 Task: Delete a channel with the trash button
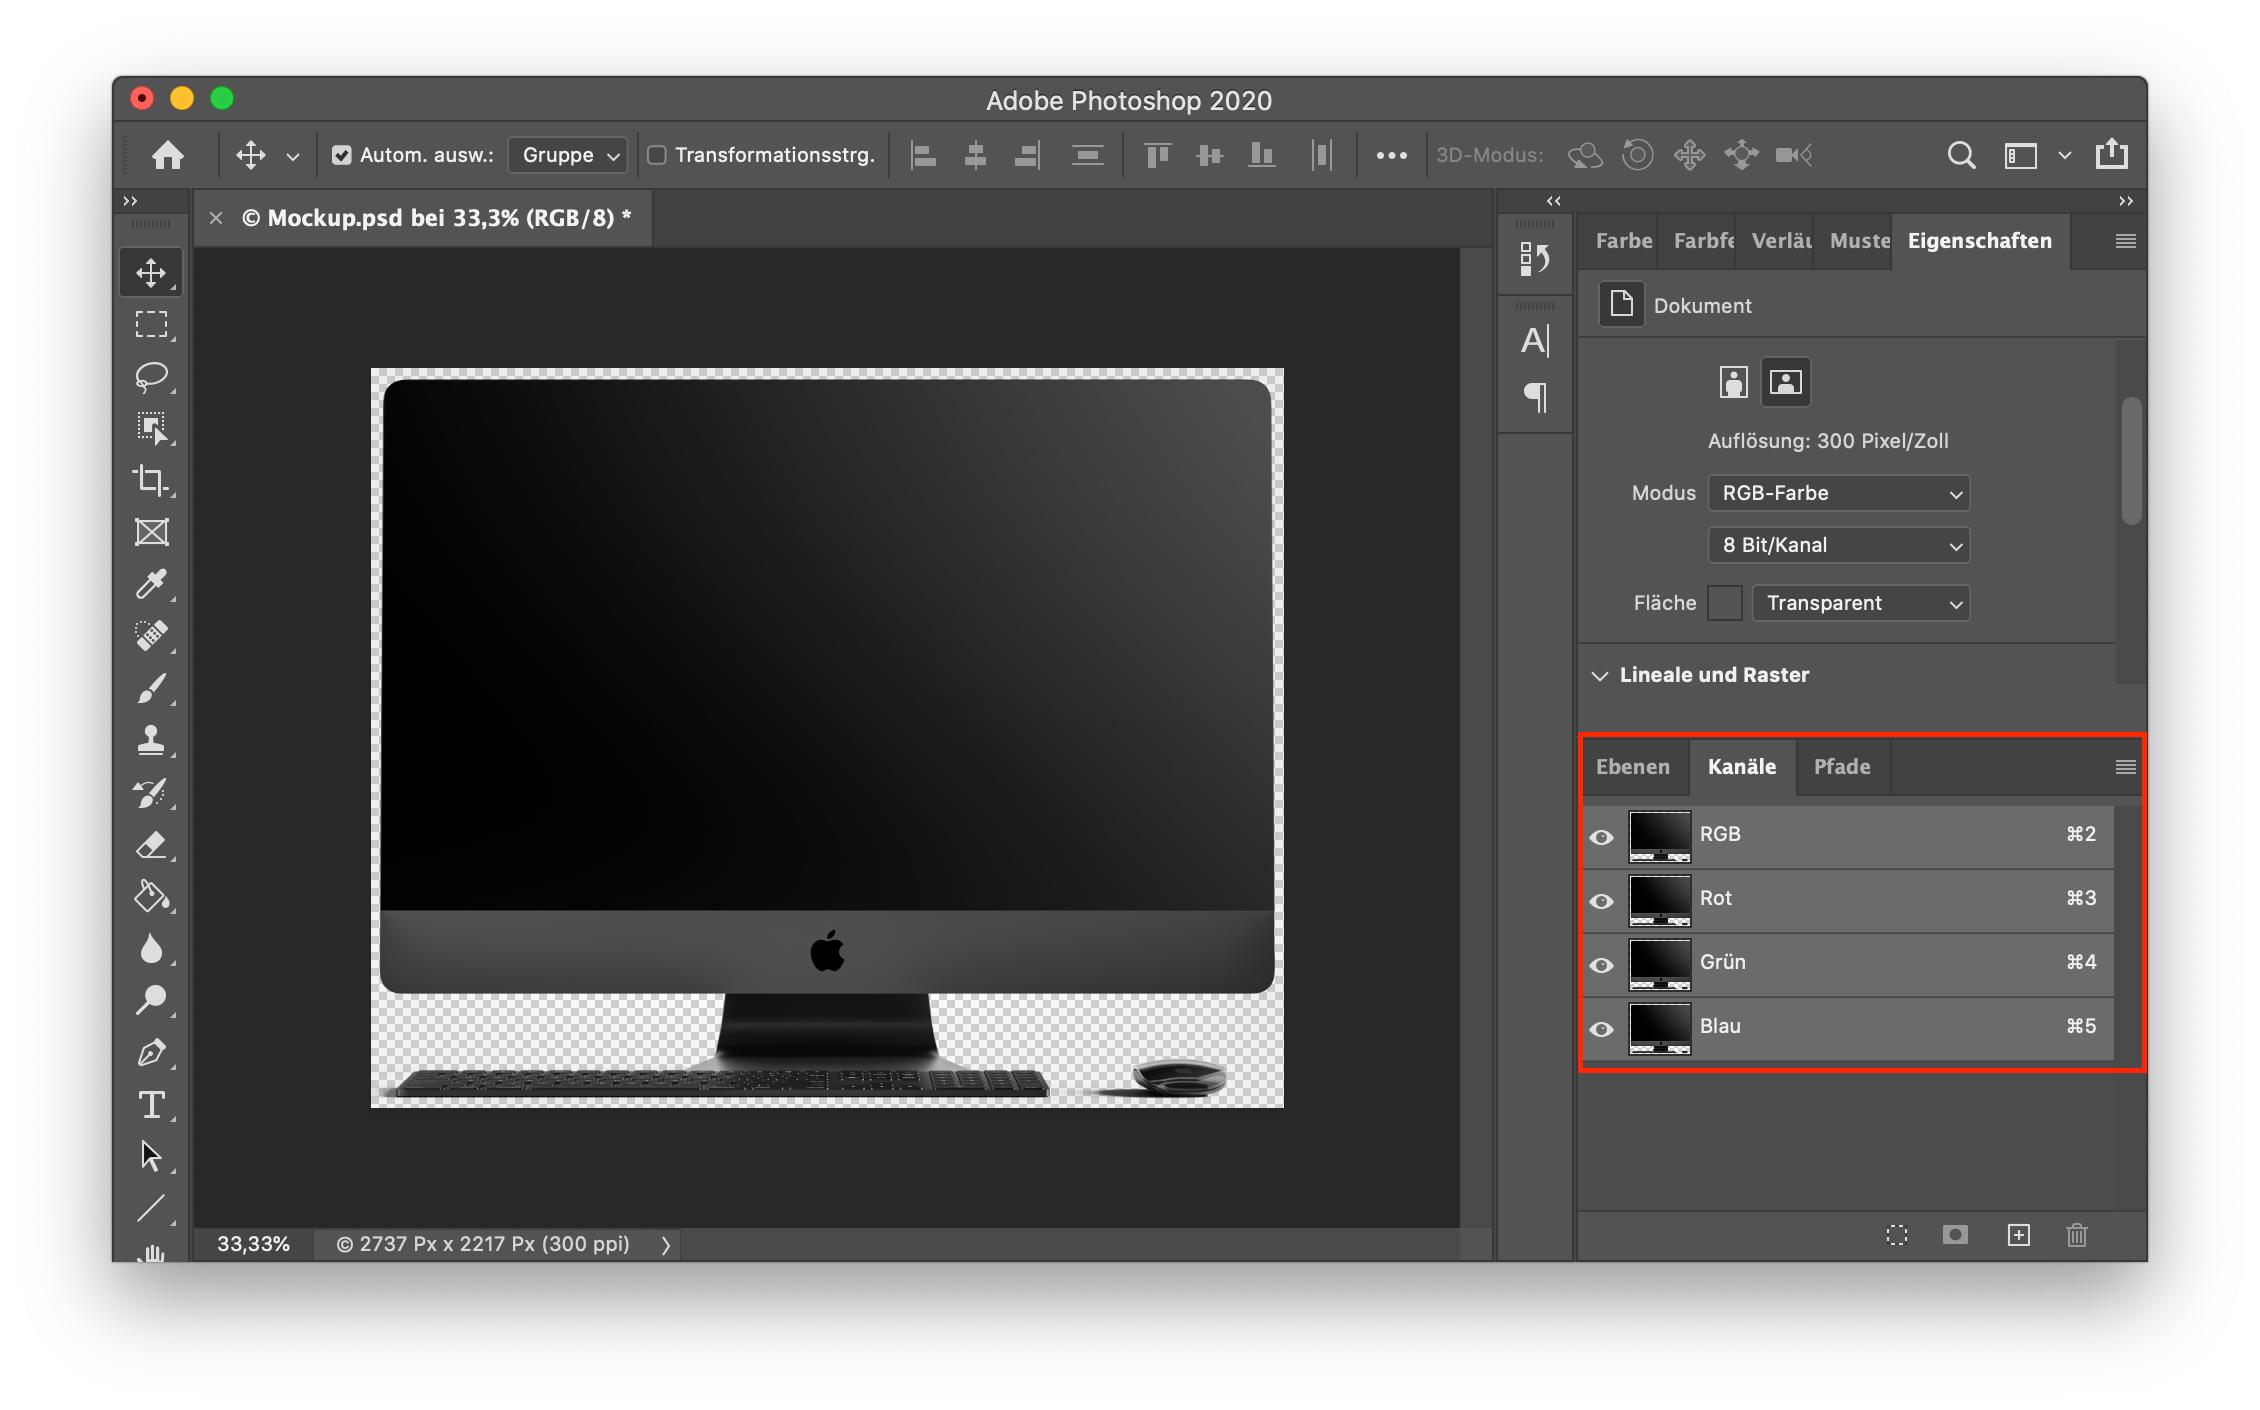[2077, 1236]
